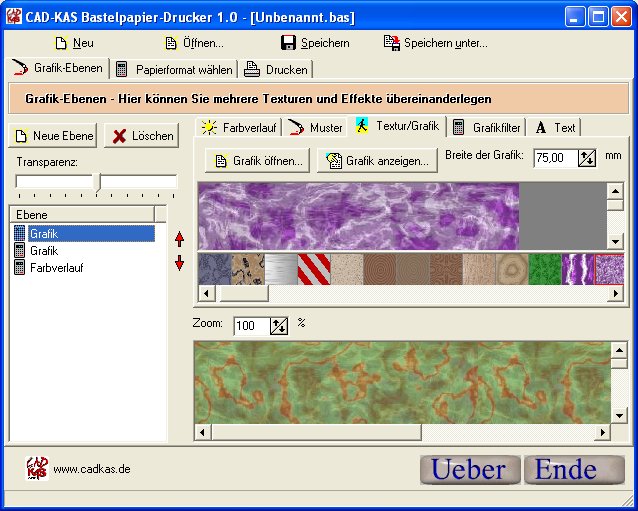This screenshot has width=638, height=511.
Task: Click Speichern unter... in the toolbar
Action: click(x=436, y=43)
